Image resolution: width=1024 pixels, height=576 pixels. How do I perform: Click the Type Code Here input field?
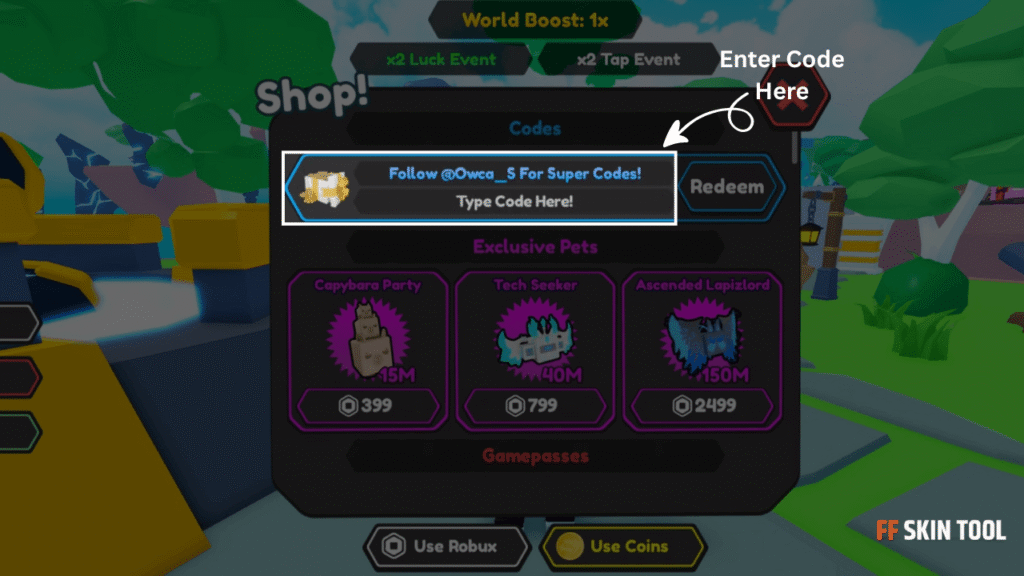[x=515, y=201]
